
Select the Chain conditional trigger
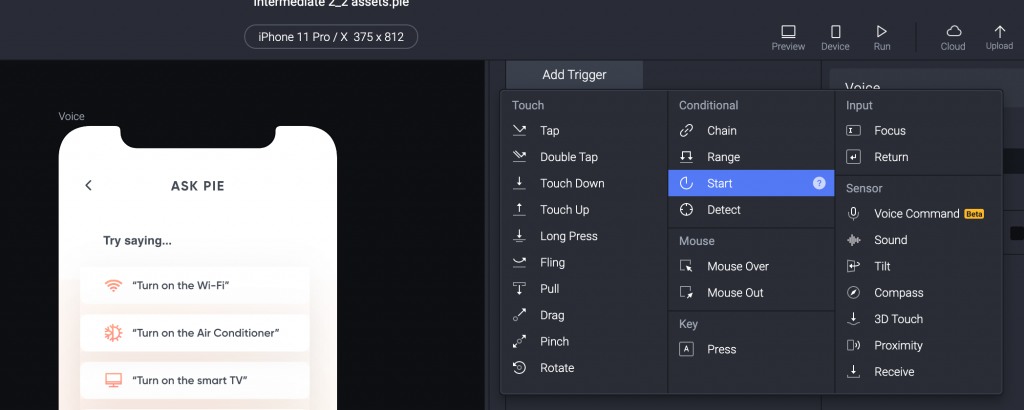721,131
